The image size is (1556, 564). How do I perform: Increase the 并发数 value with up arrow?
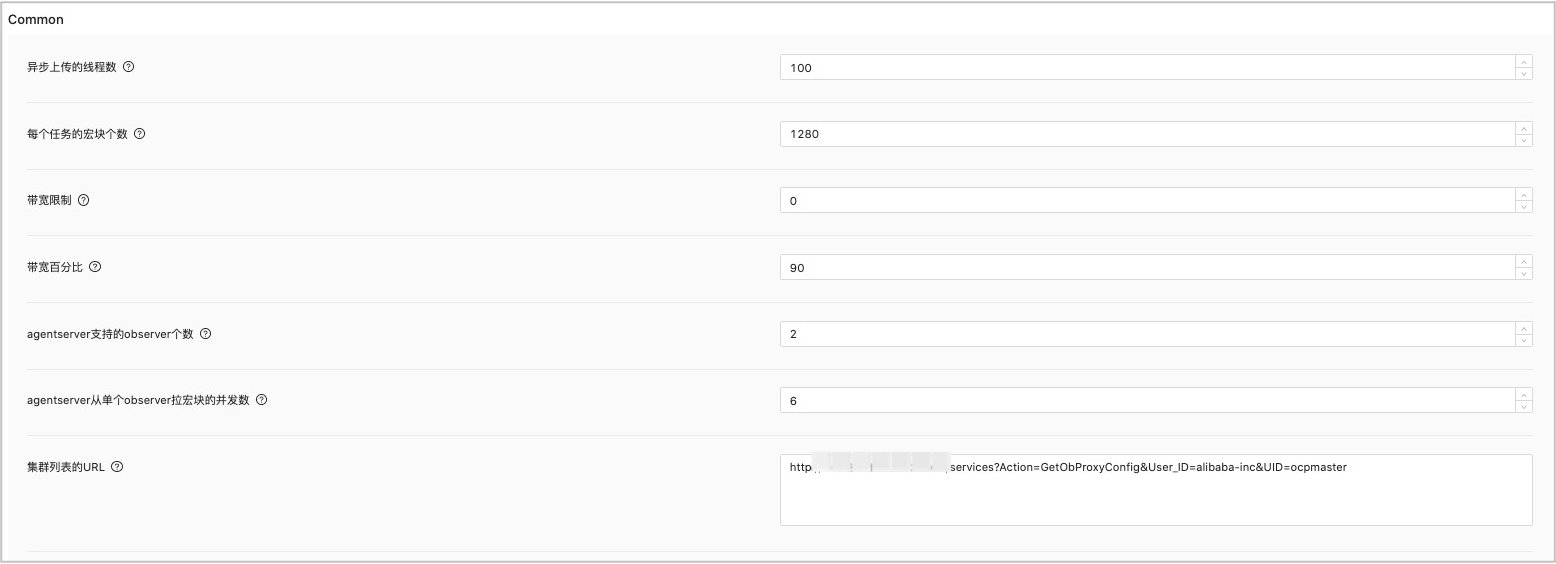click(x=1523, y=394)
